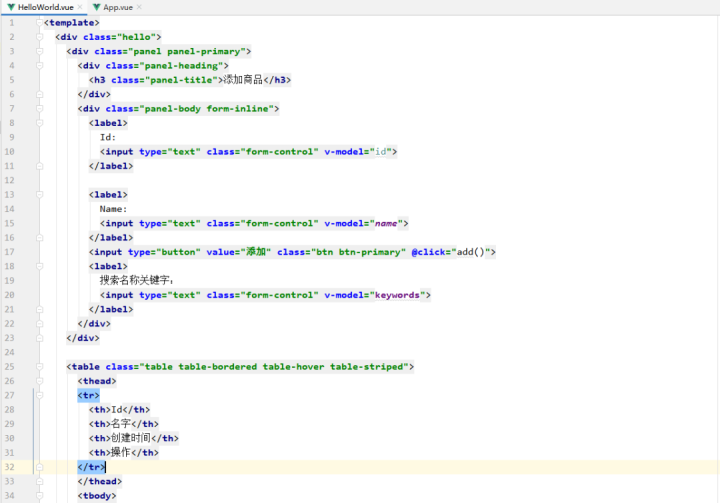Fold the thead block on line 26

(39, 381)
